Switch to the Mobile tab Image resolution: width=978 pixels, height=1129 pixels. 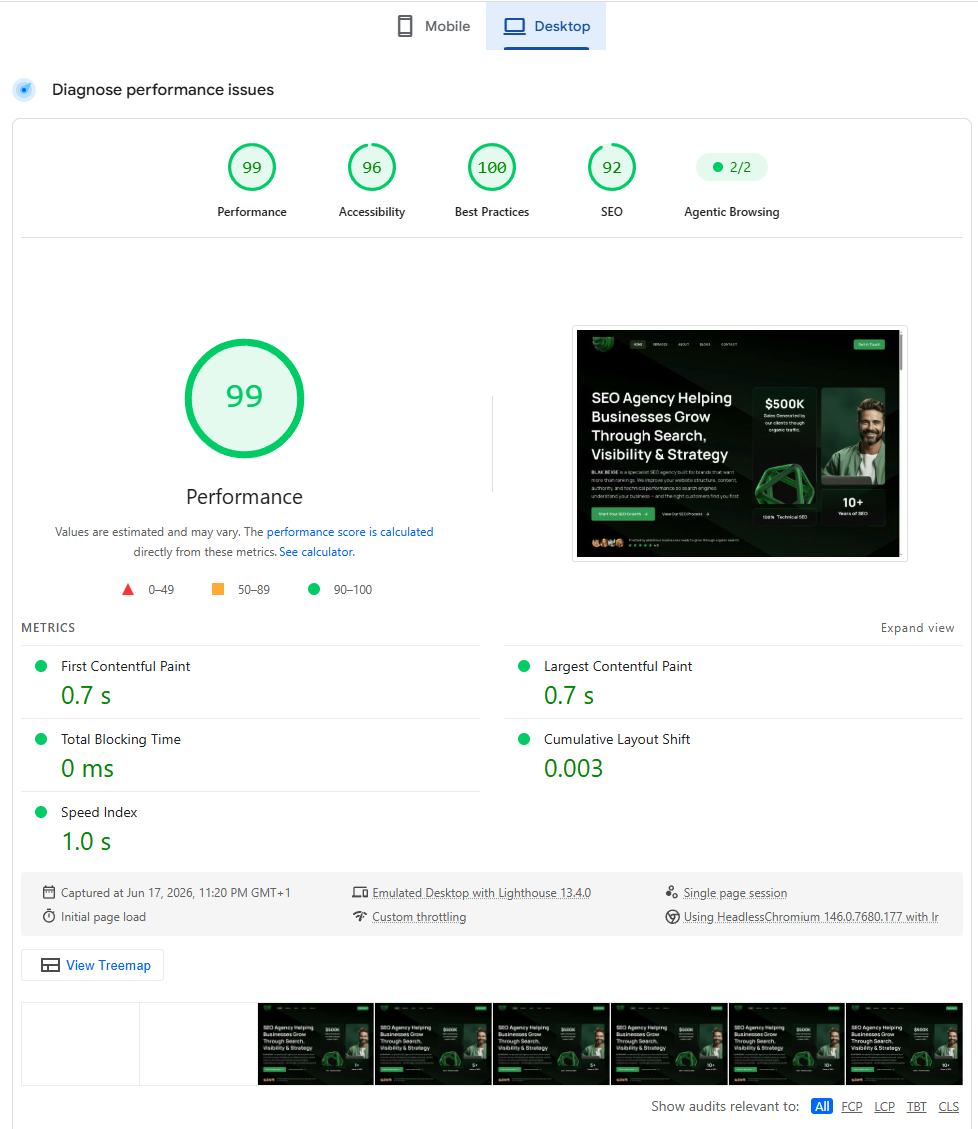tap(434, 26)
